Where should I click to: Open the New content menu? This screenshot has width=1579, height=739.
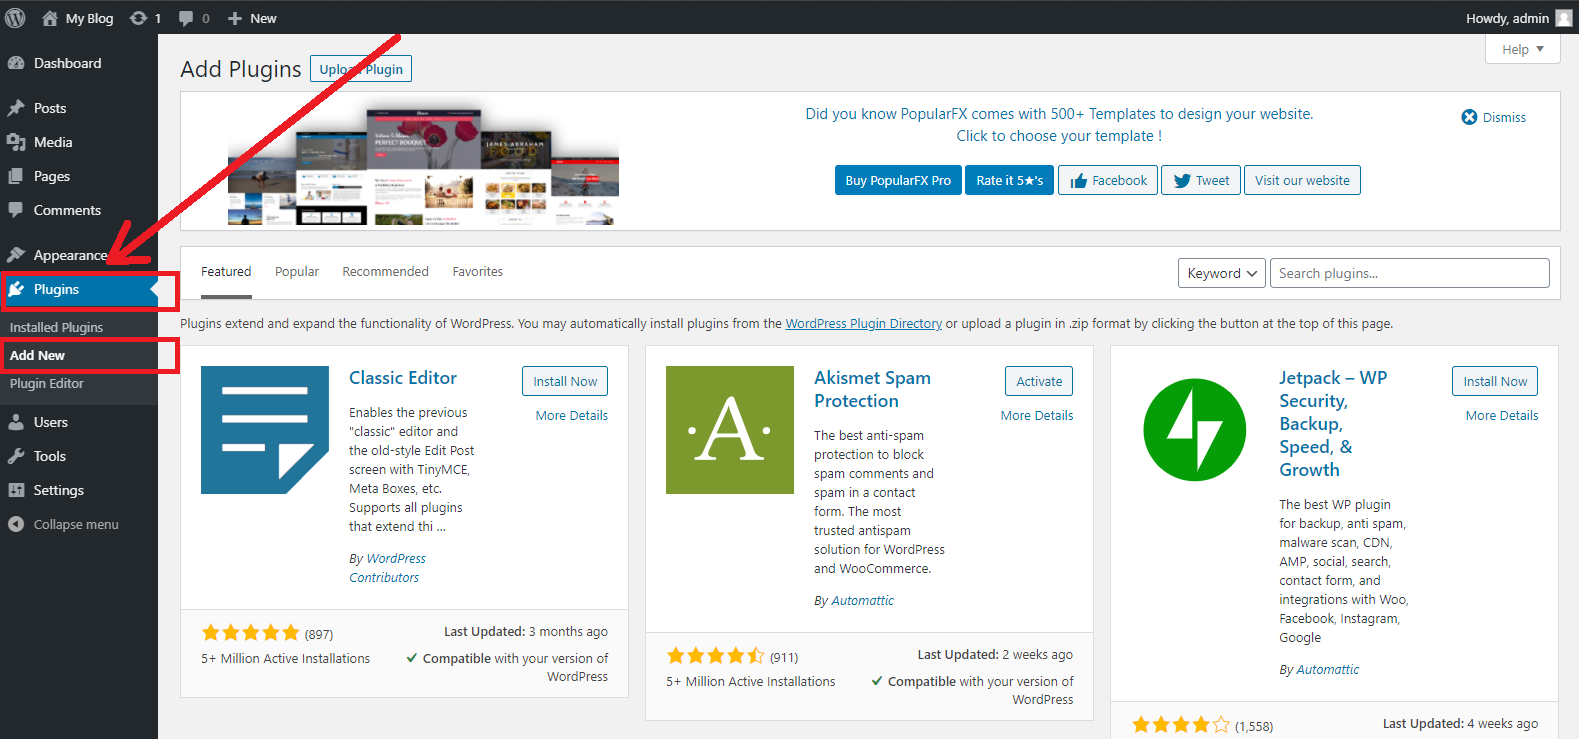tap(252, 18)
